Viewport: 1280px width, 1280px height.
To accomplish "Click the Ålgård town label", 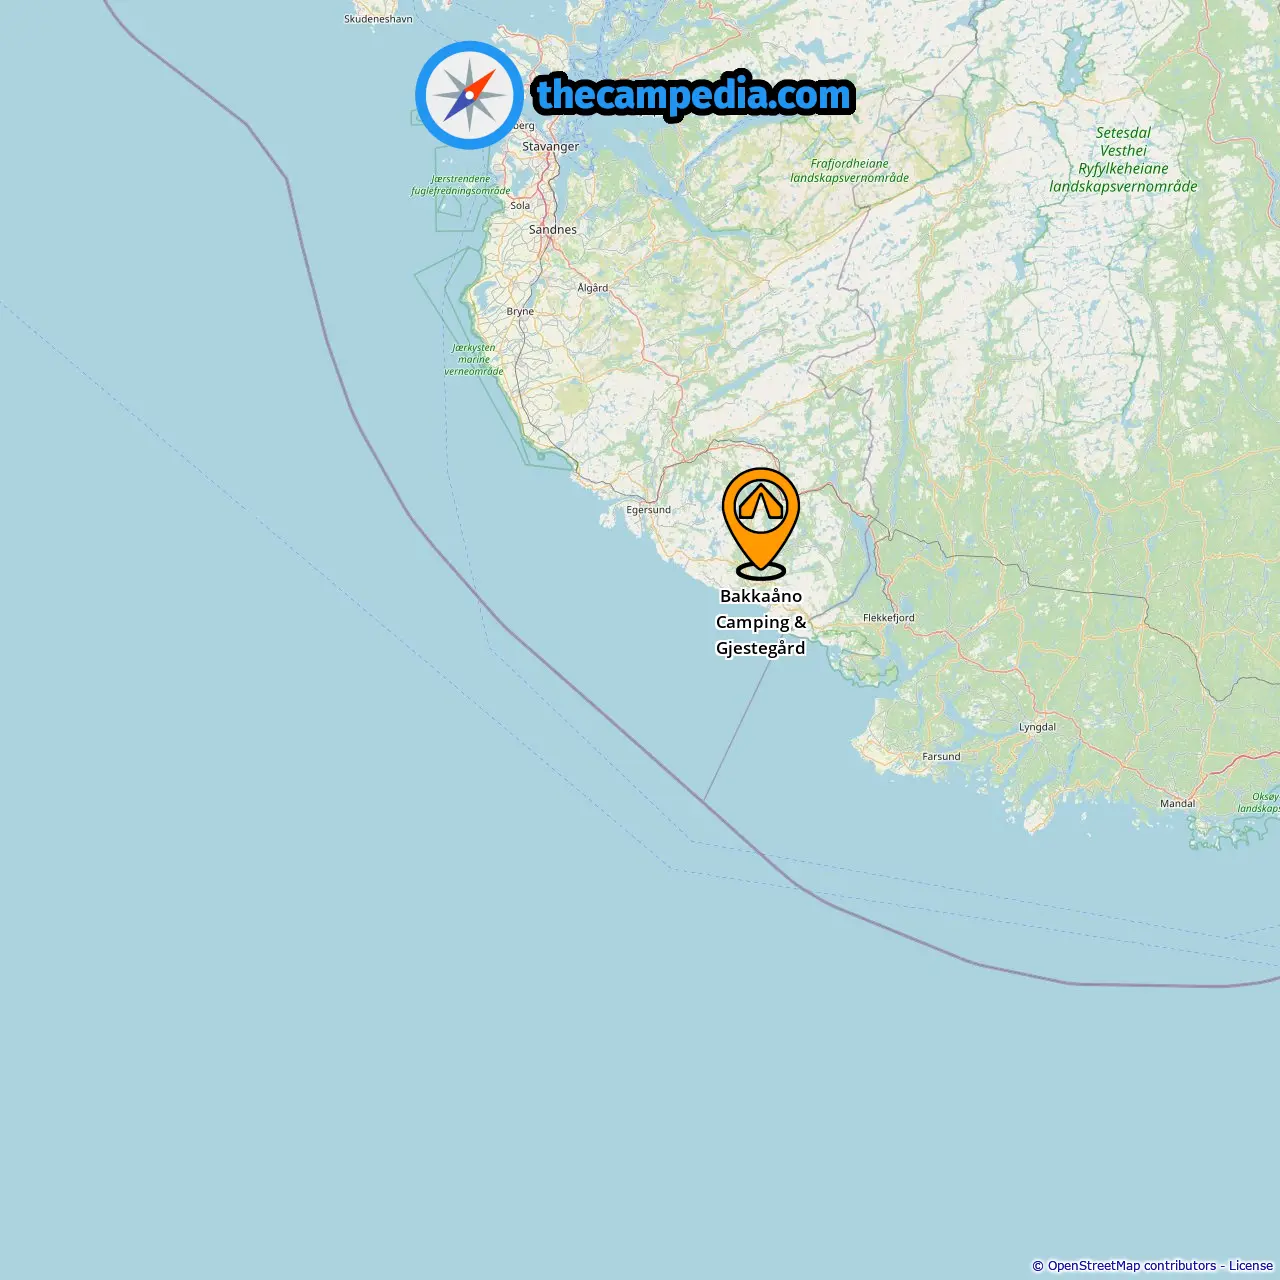I will pos(592,288).
